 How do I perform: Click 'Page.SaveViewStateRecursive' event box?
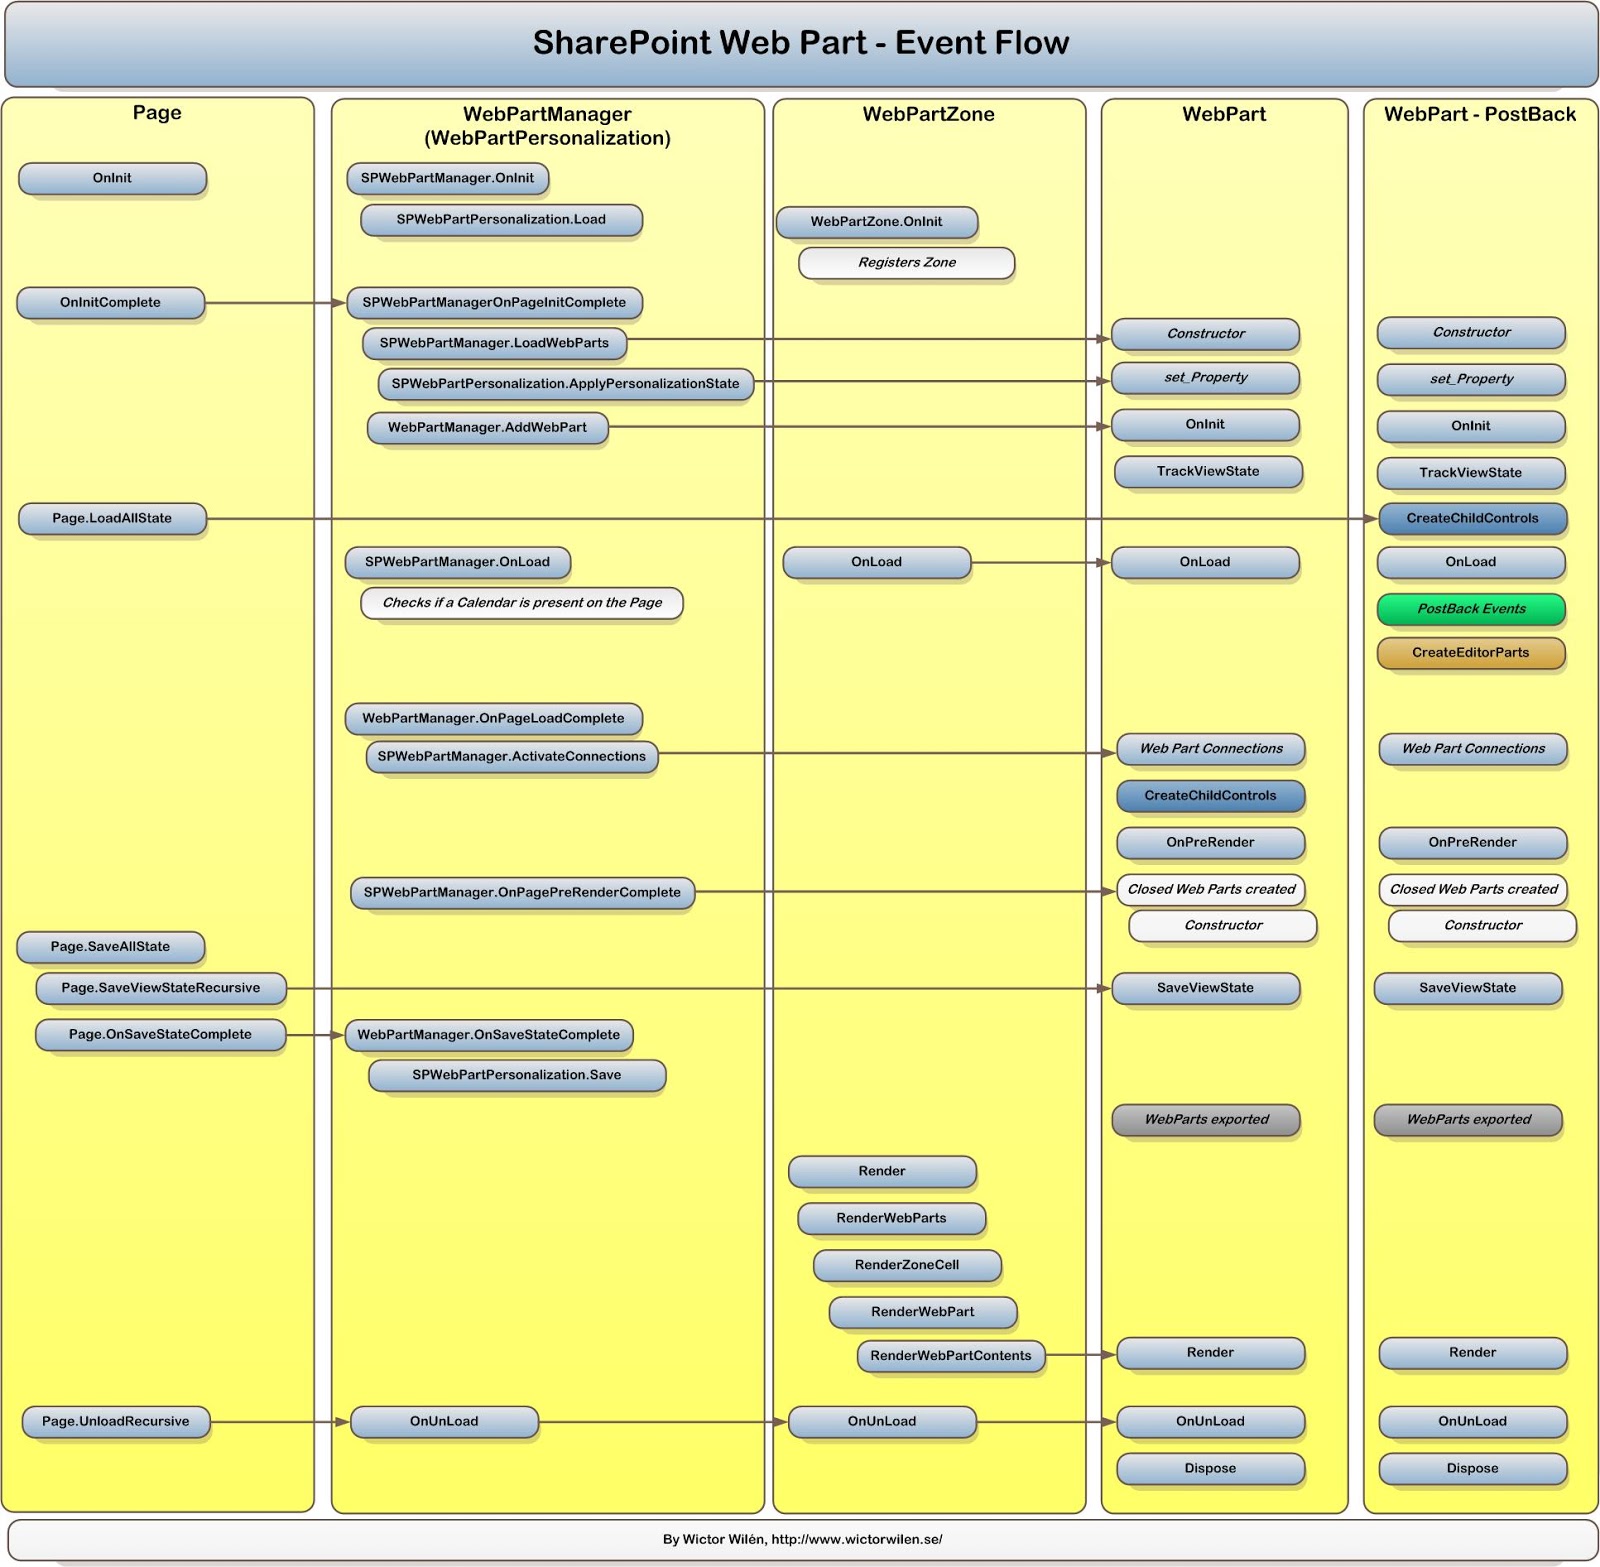coord(161,988)
